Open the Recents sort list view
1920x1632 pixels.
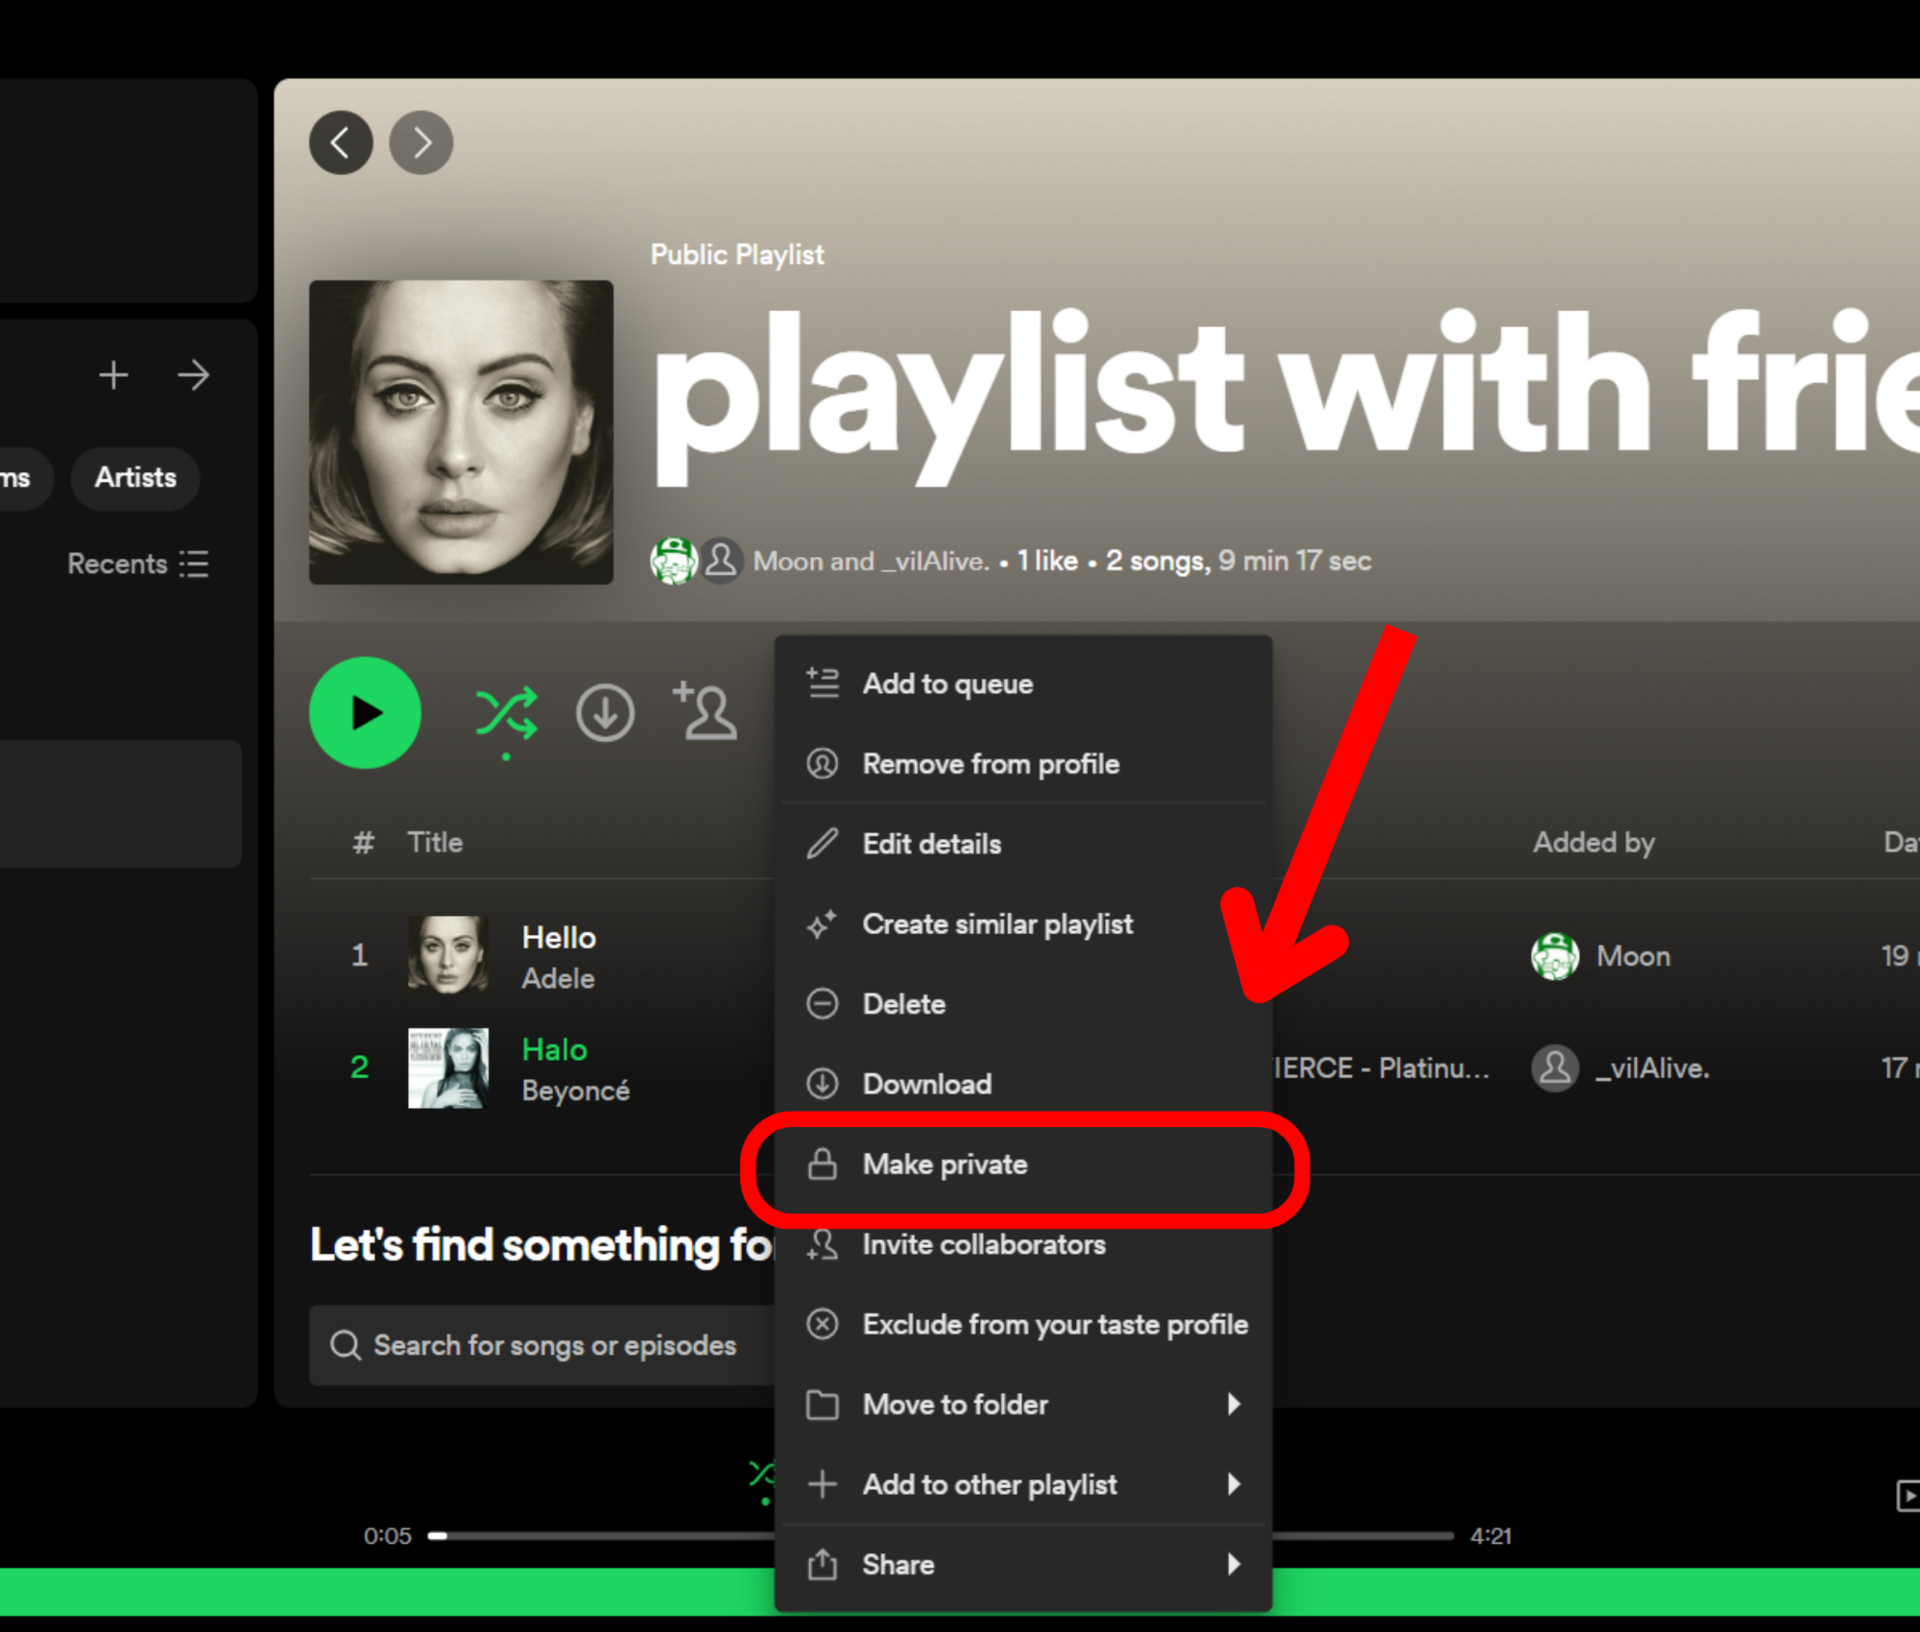coord(138,564)
